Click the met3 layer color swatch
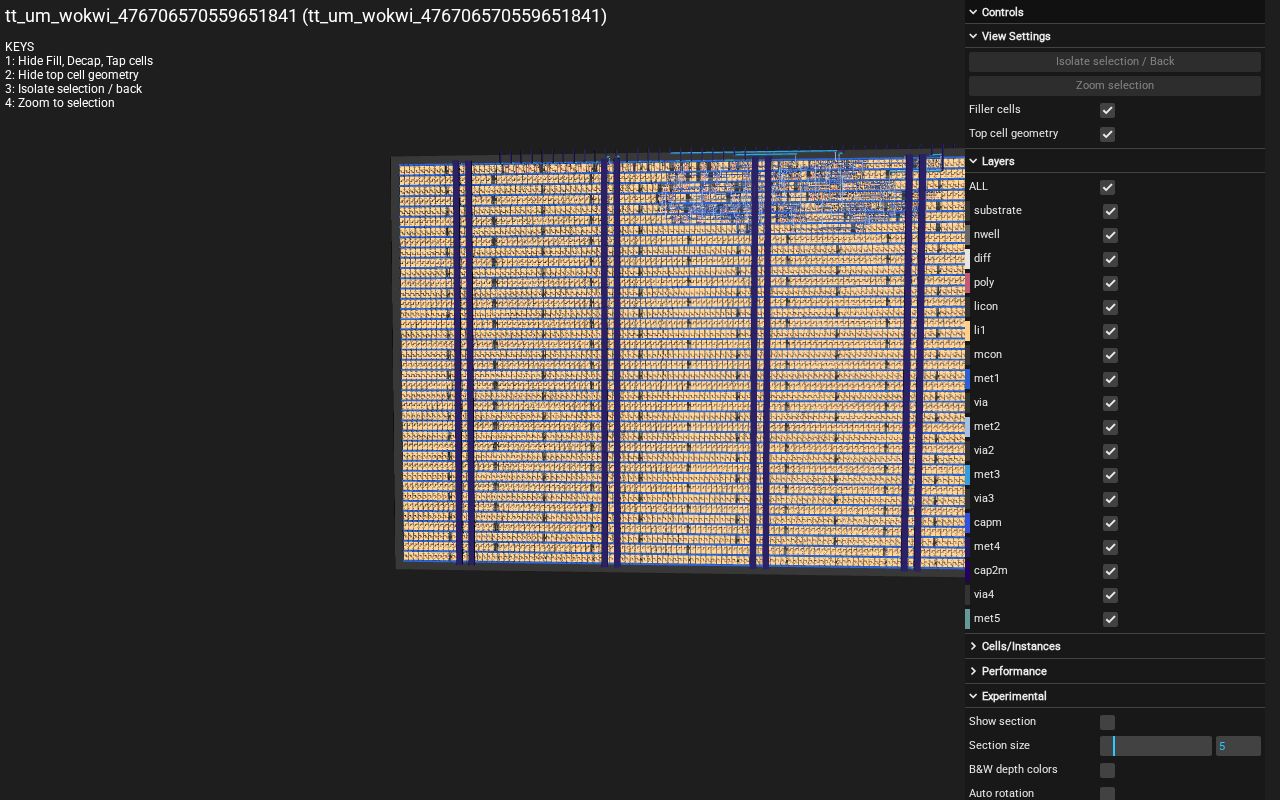This screenshot has width=1280, height=800. point(967,475)
